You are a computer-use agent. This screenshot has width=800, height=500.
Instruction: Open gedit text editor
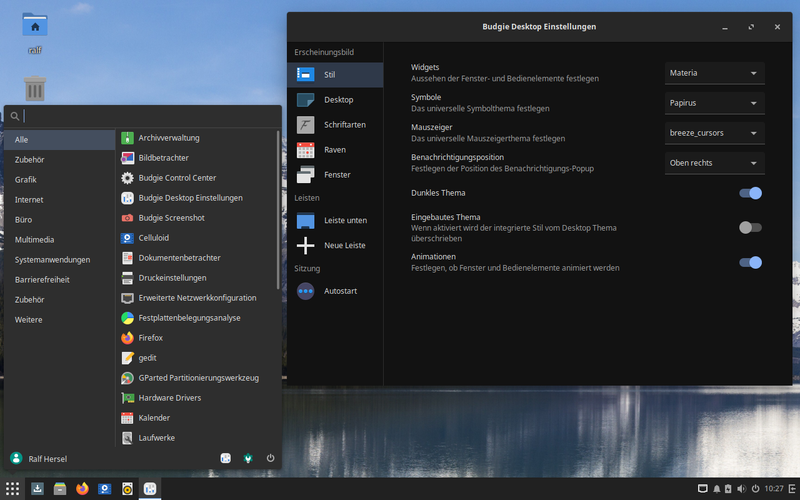(197, 358)
